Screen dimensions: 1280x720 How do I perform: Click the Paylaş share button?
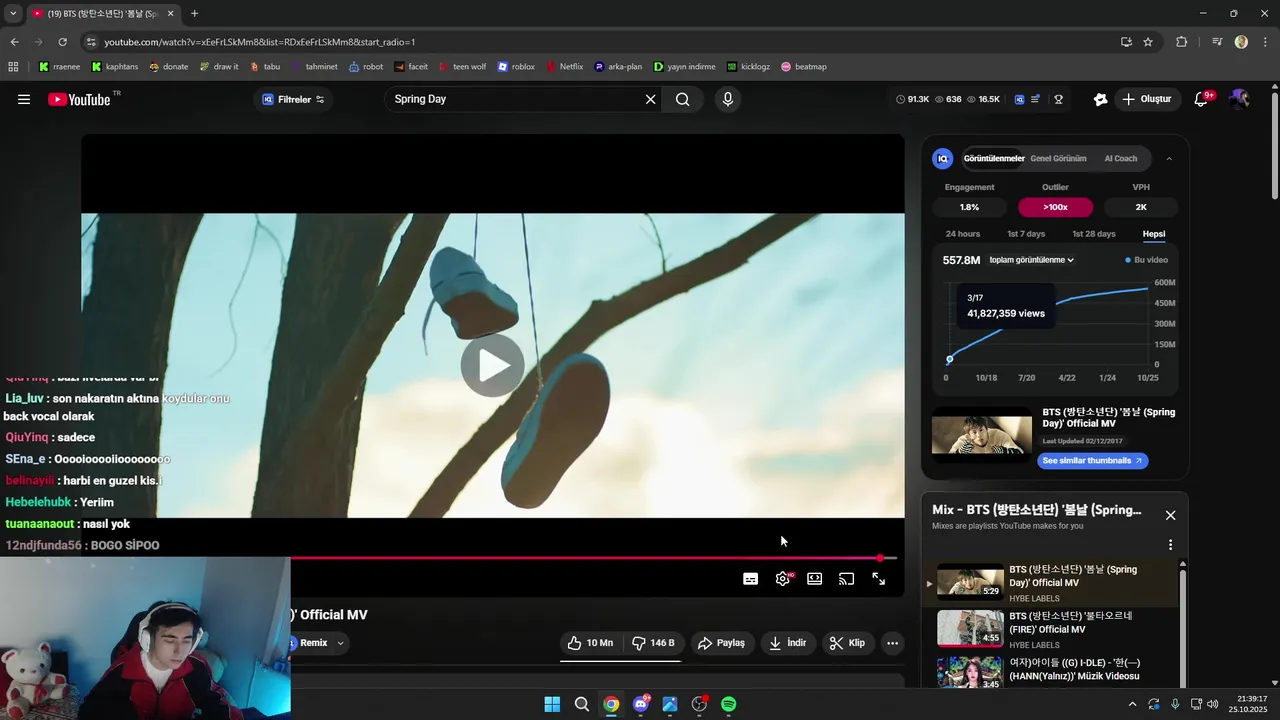tap(721, 643)
